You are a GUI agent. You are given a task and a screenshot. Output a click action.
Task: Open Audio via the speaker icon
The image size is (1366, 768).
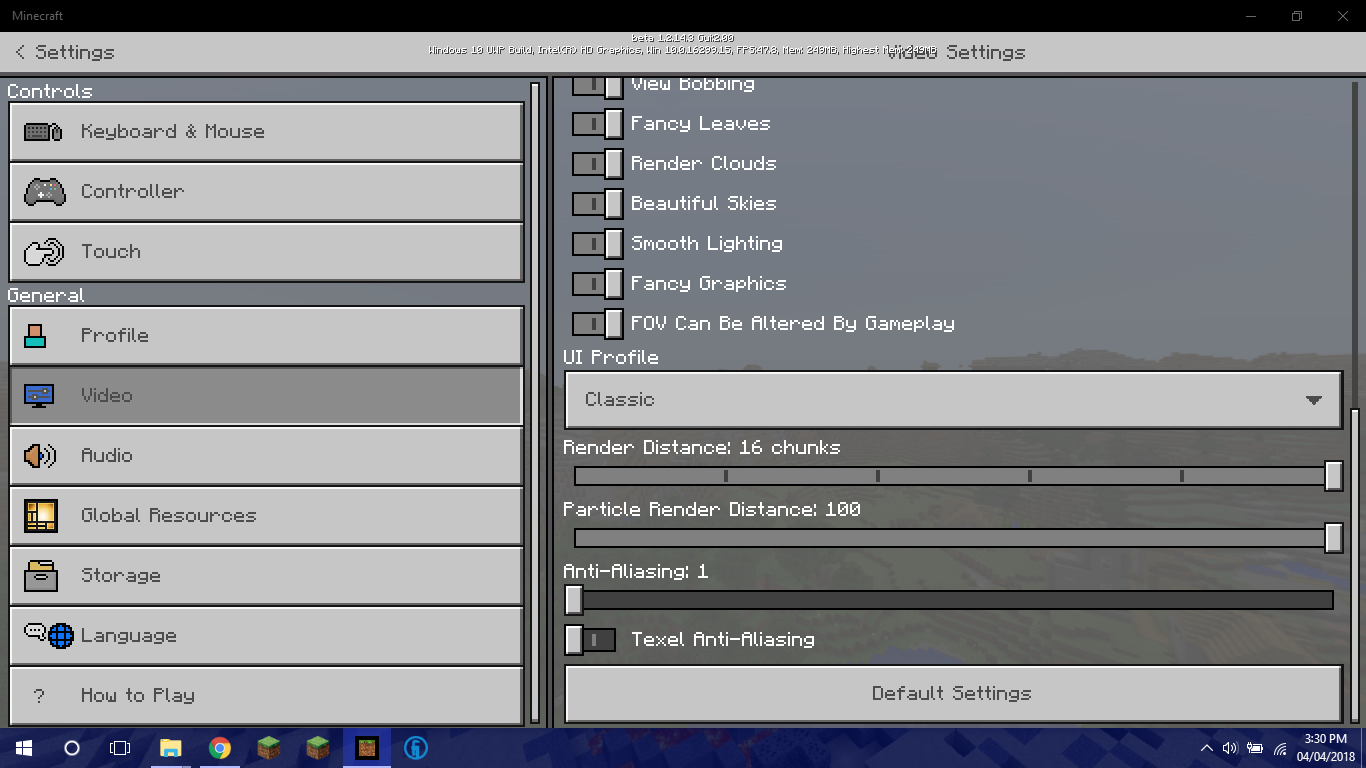[x=40, y=455]
